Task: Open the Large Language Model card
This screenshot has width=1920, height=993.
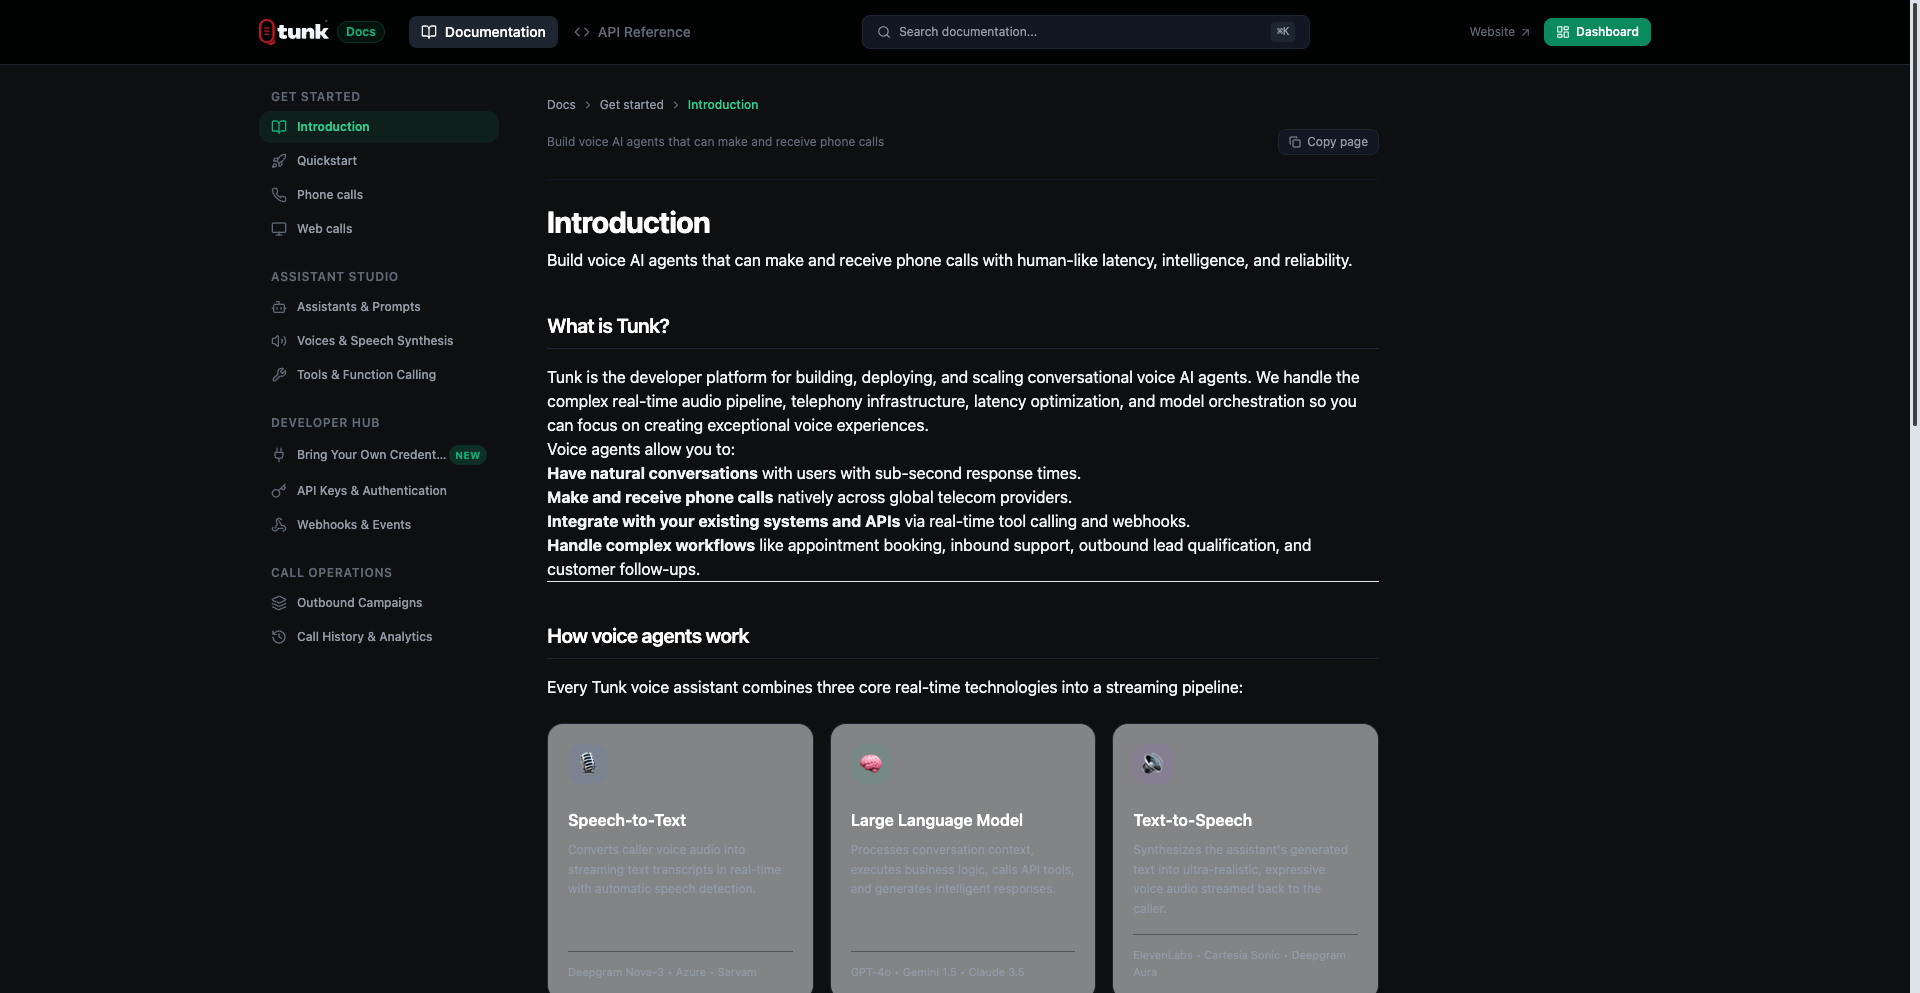Action: [x=963, y=858]
